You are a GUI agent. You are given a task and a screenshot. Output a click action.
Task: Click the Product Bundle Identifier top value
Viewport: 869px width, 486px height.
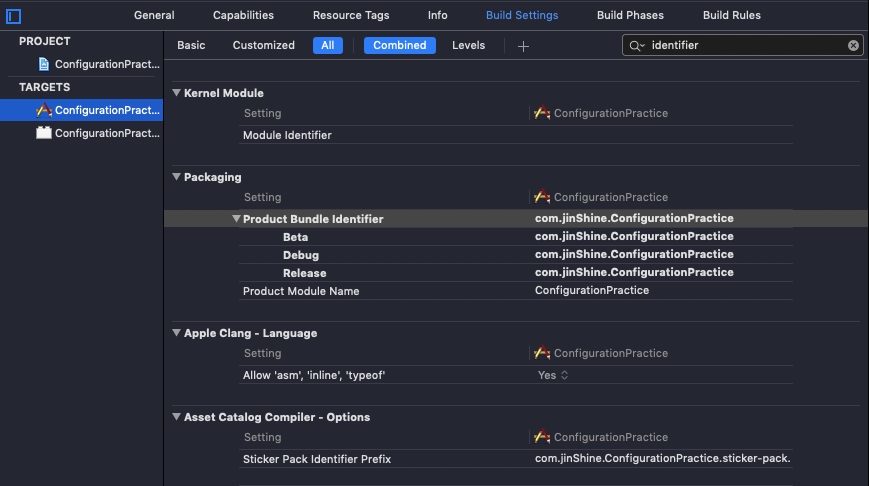tap(634, 218)
